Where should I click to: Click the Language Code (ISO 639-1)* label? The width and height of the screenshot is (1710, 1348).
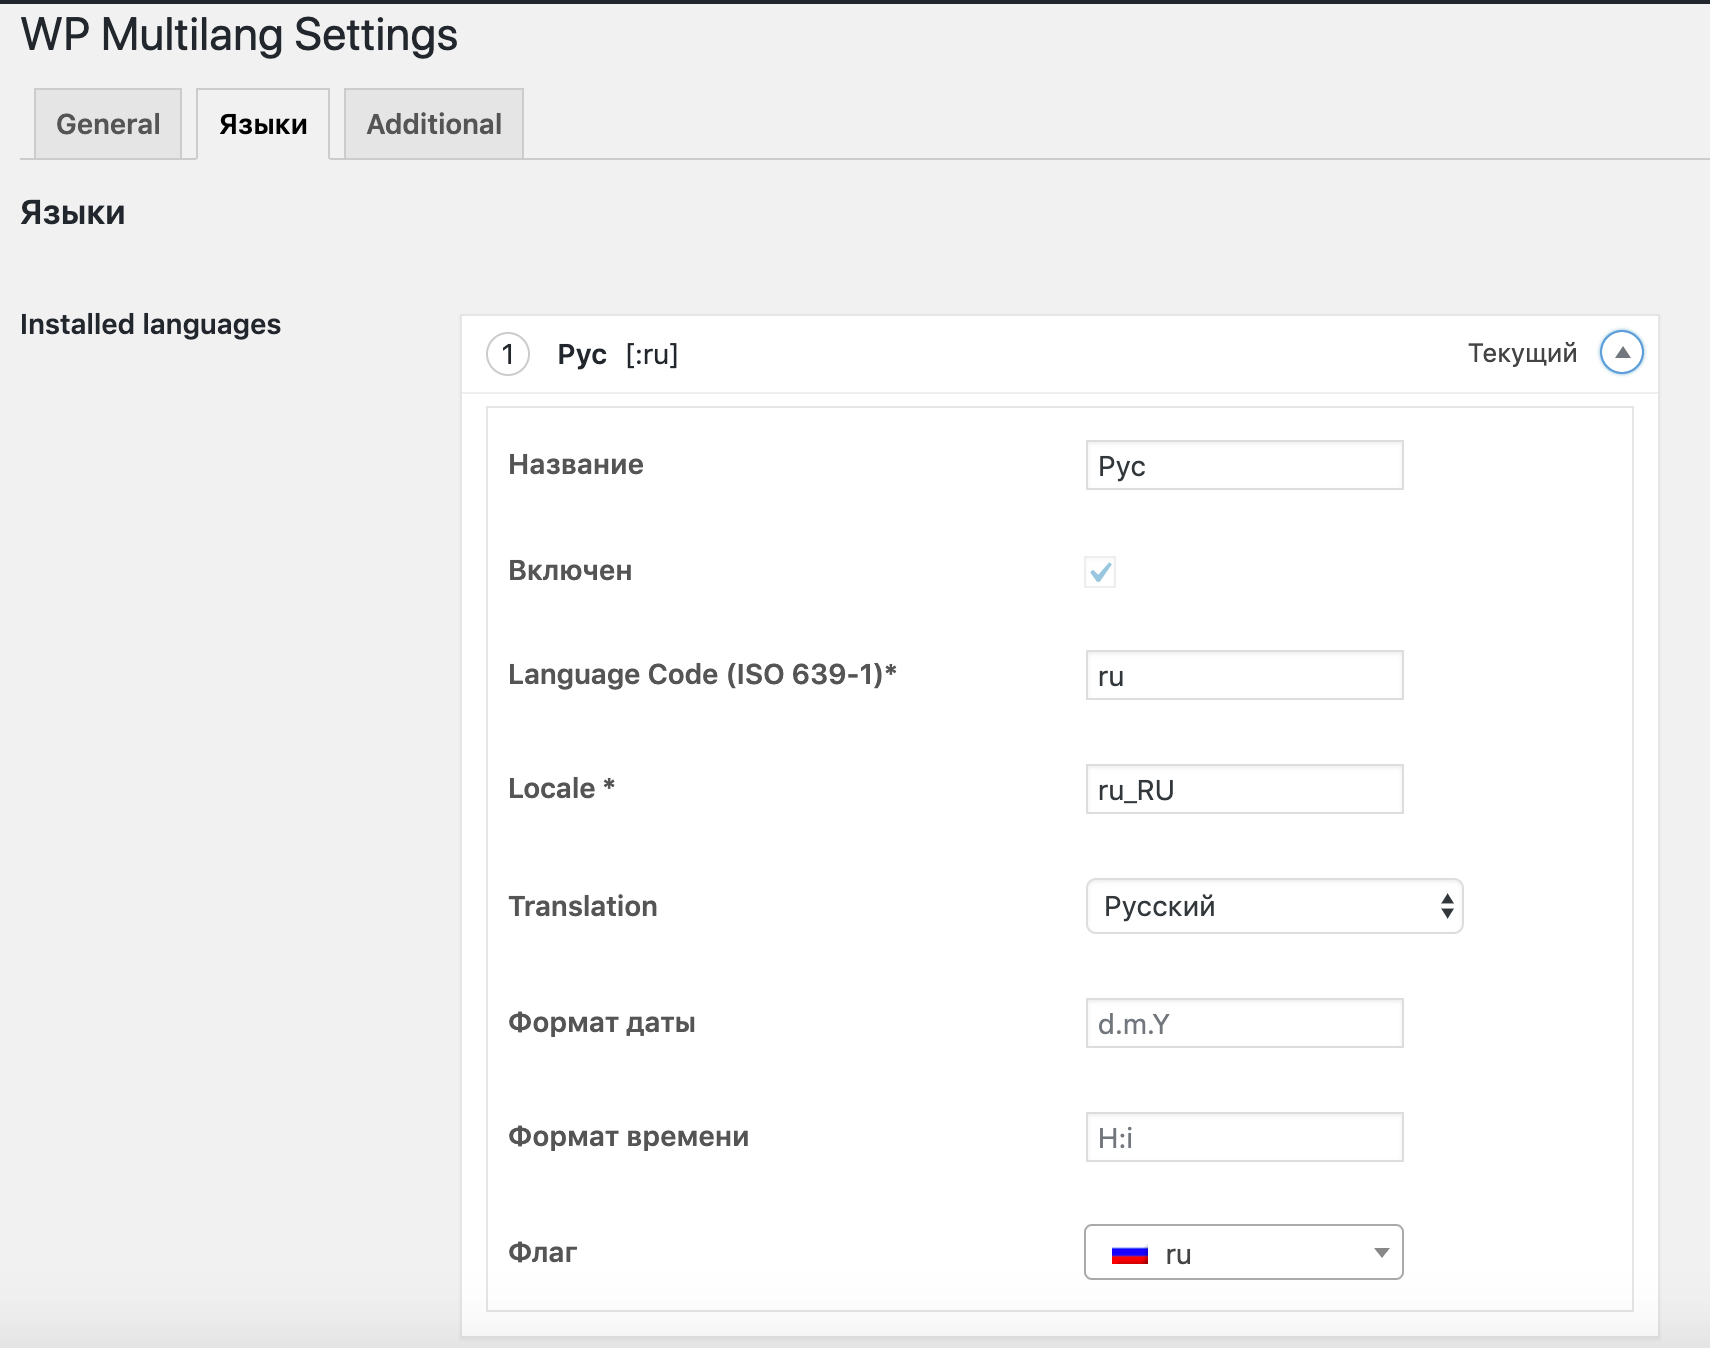[702, 674]
